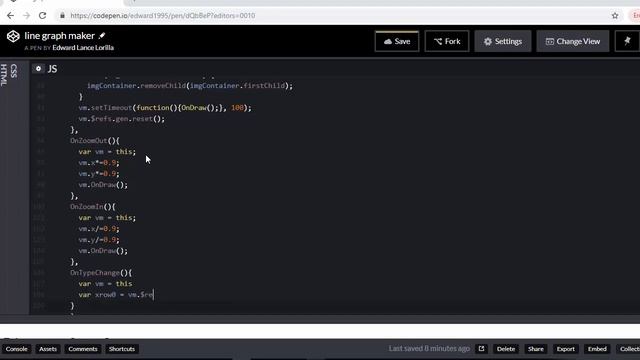Click the 'vm.y/=0.9;' code line
Image resolution: width=640 pixels, height=360 pixels.
(99, 240)
